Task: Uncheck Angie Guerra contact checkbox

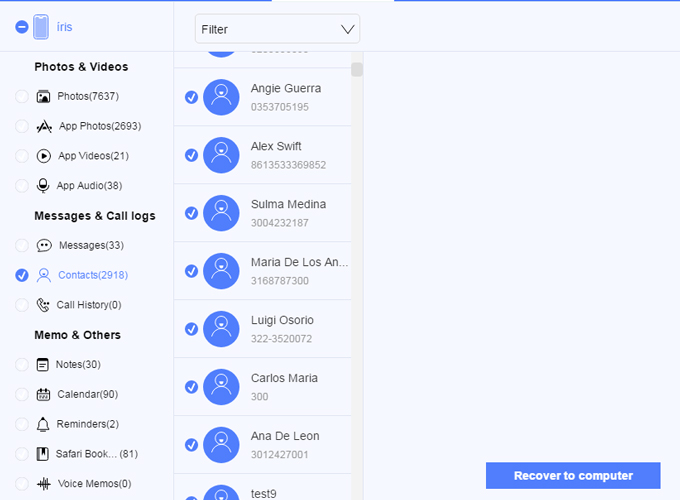Action: (x=191, y=97)
